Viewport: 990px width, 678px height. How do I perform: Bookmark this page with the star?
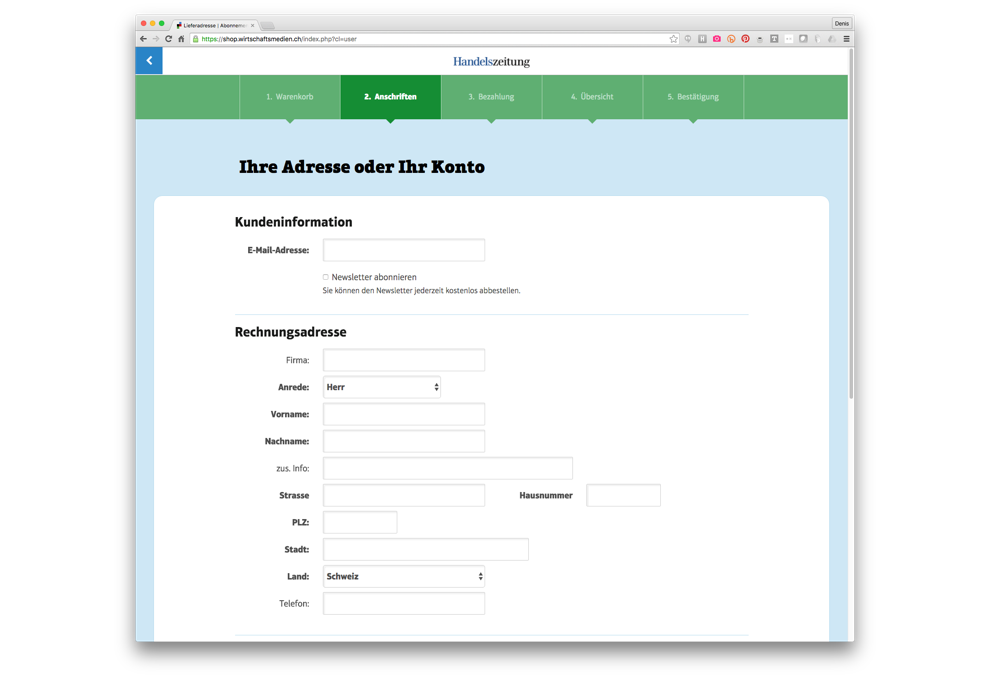674,39
